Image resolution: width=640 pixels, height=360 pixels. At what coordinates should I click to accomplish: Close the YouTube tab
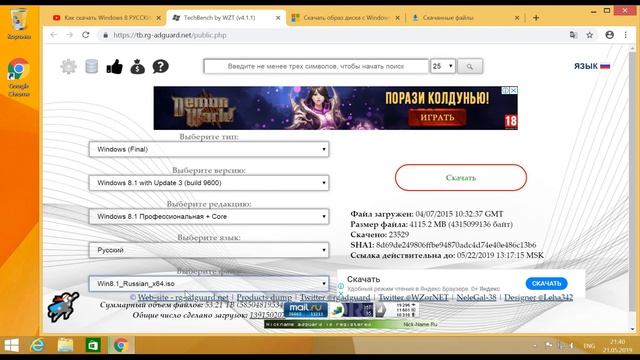coord(159,18)
